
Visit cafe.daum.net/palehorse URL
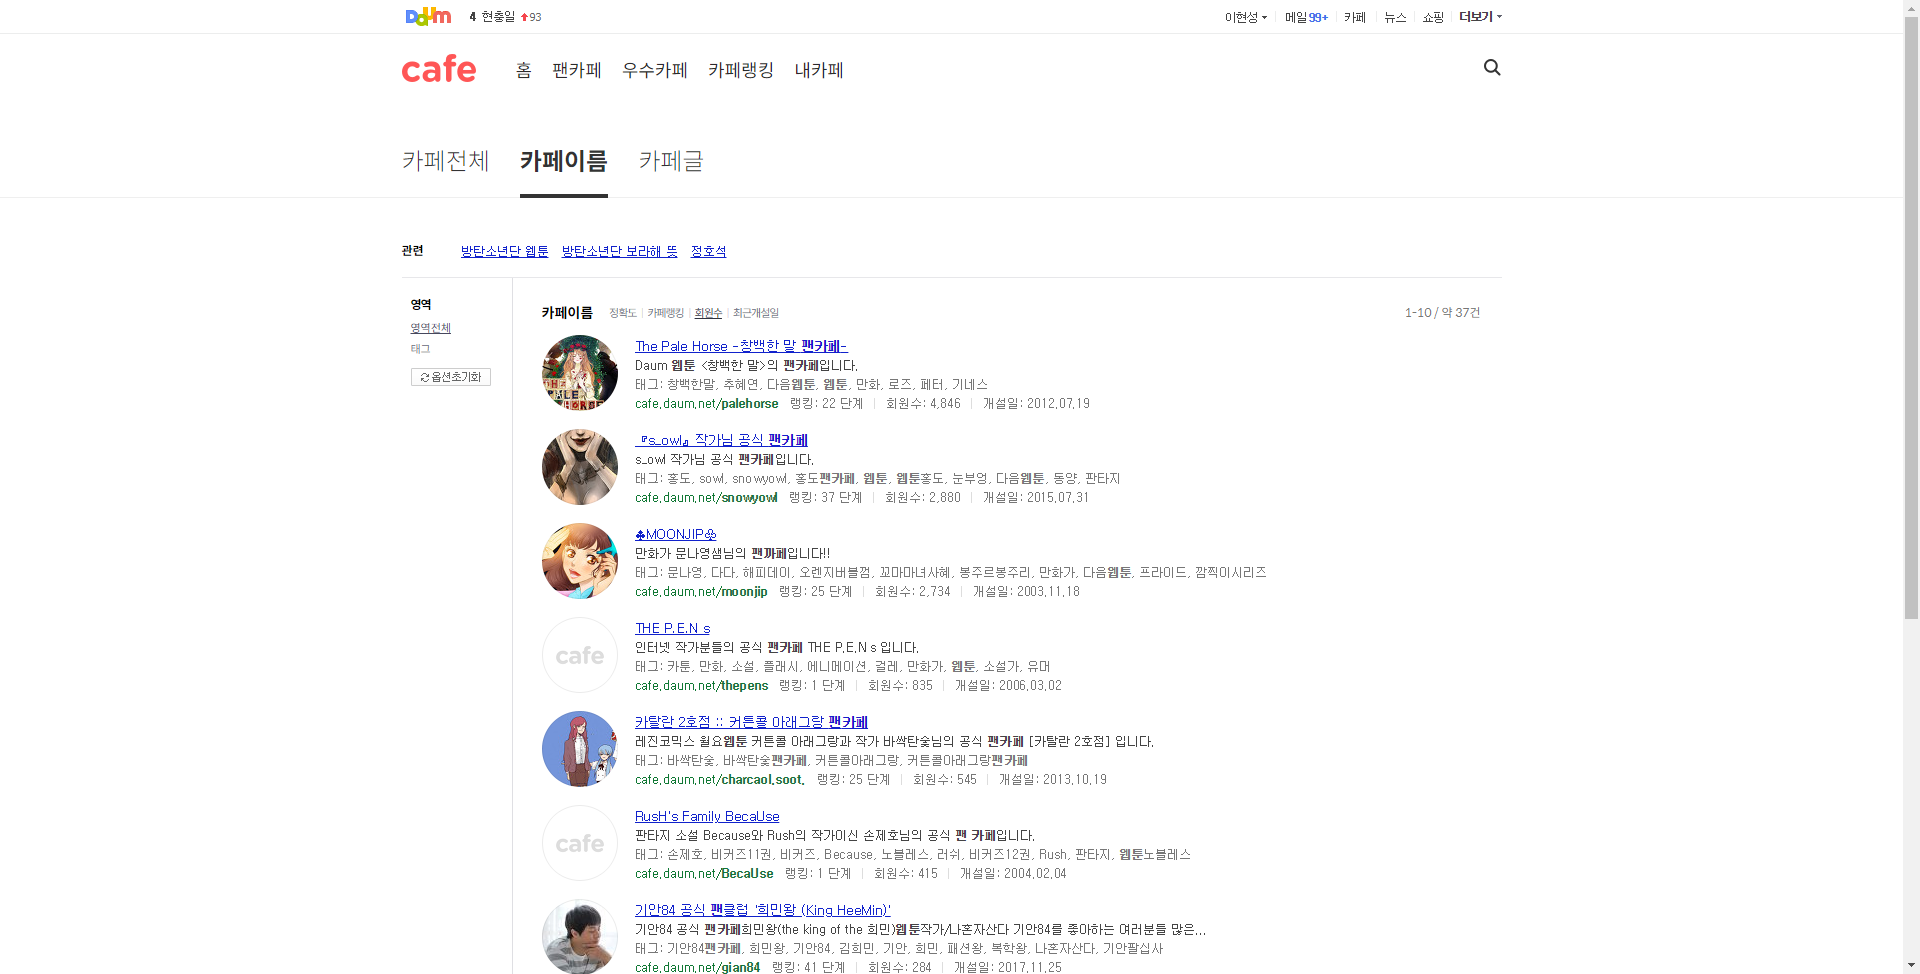point(707,404)
